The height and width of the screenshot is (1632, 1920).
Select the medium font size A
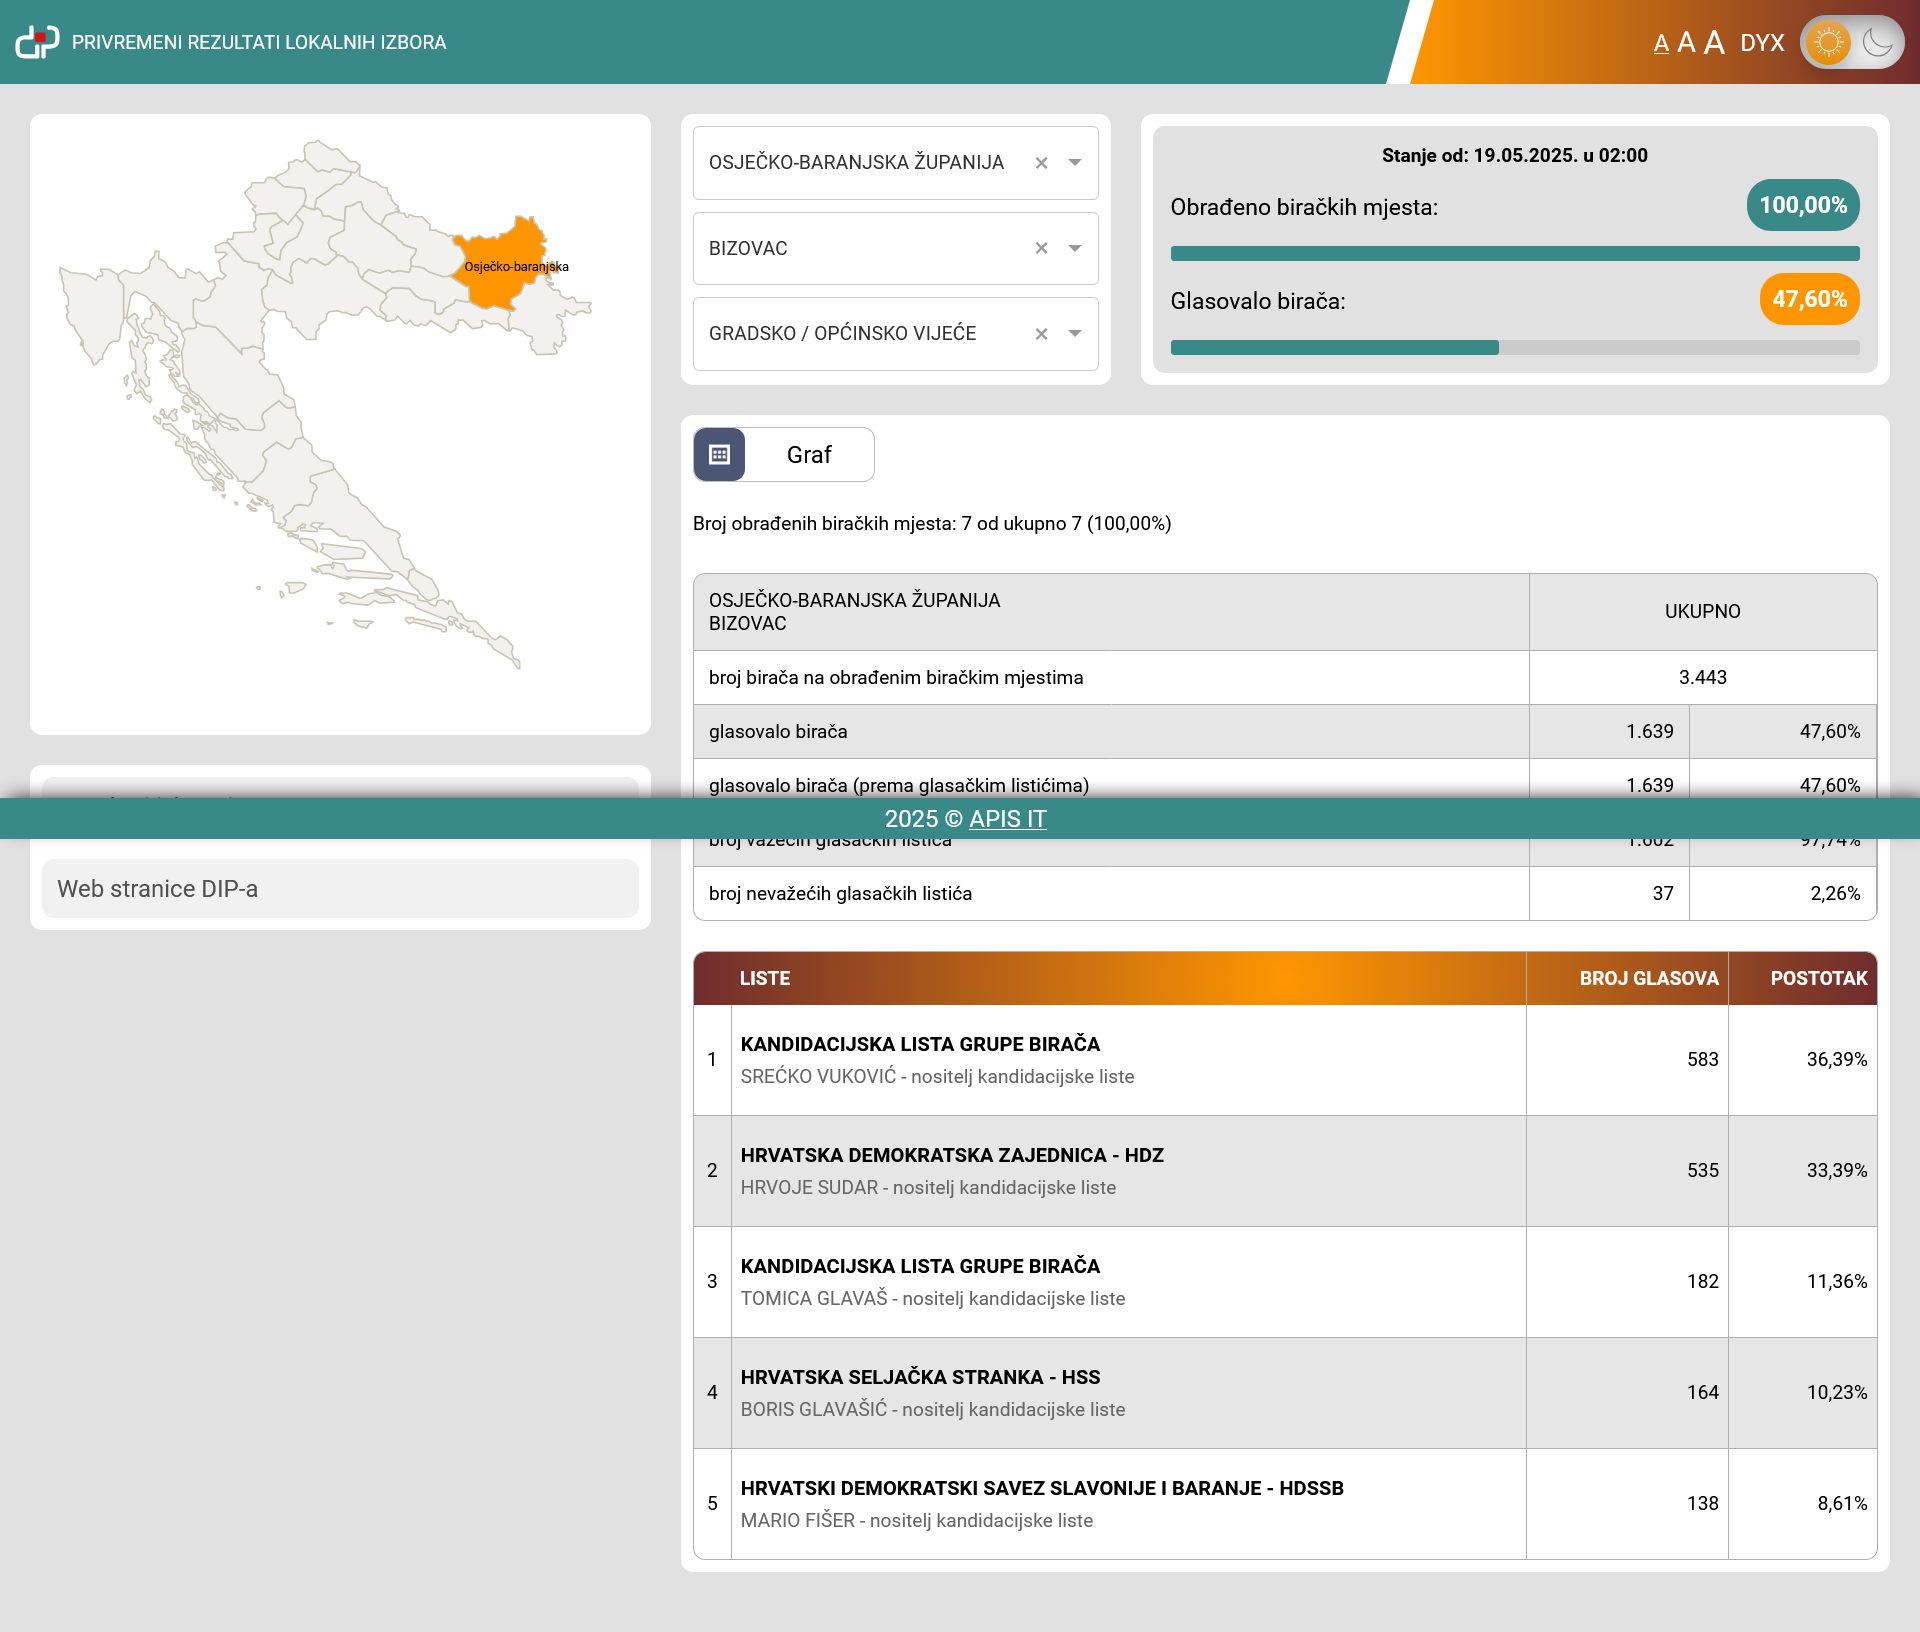point(1686,43)
